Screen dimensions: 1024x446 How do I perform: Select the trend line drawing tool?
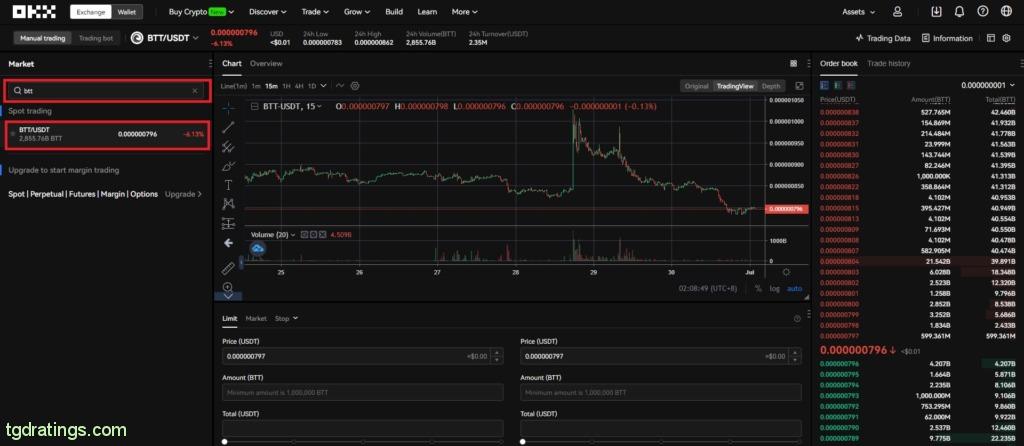[228, 127]
